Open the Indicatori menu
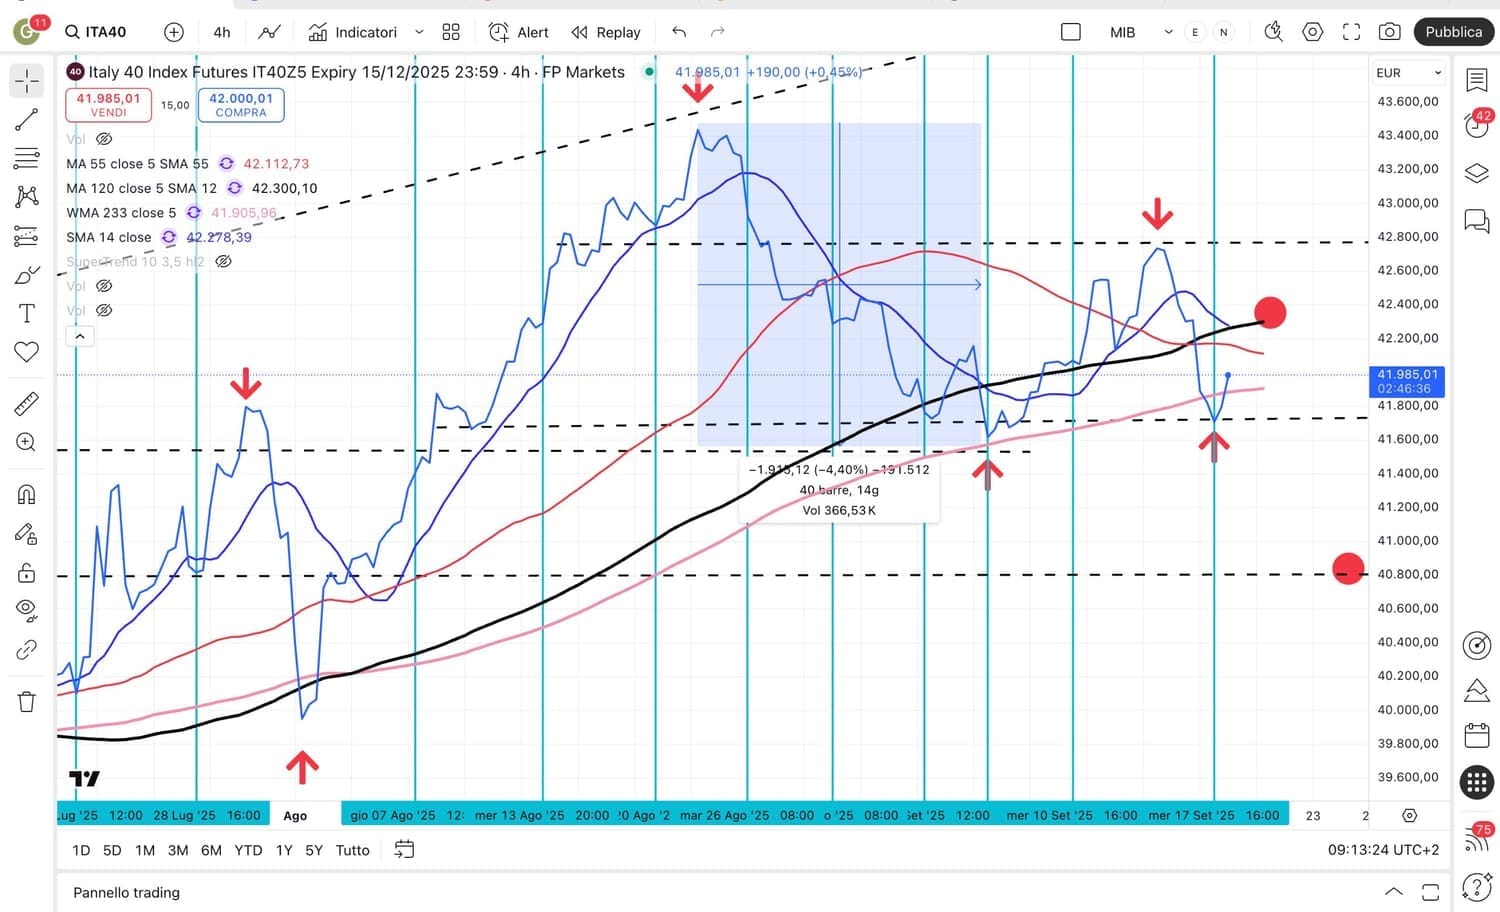Viewport: 1500px width, 912px height. tap(353, 32)
